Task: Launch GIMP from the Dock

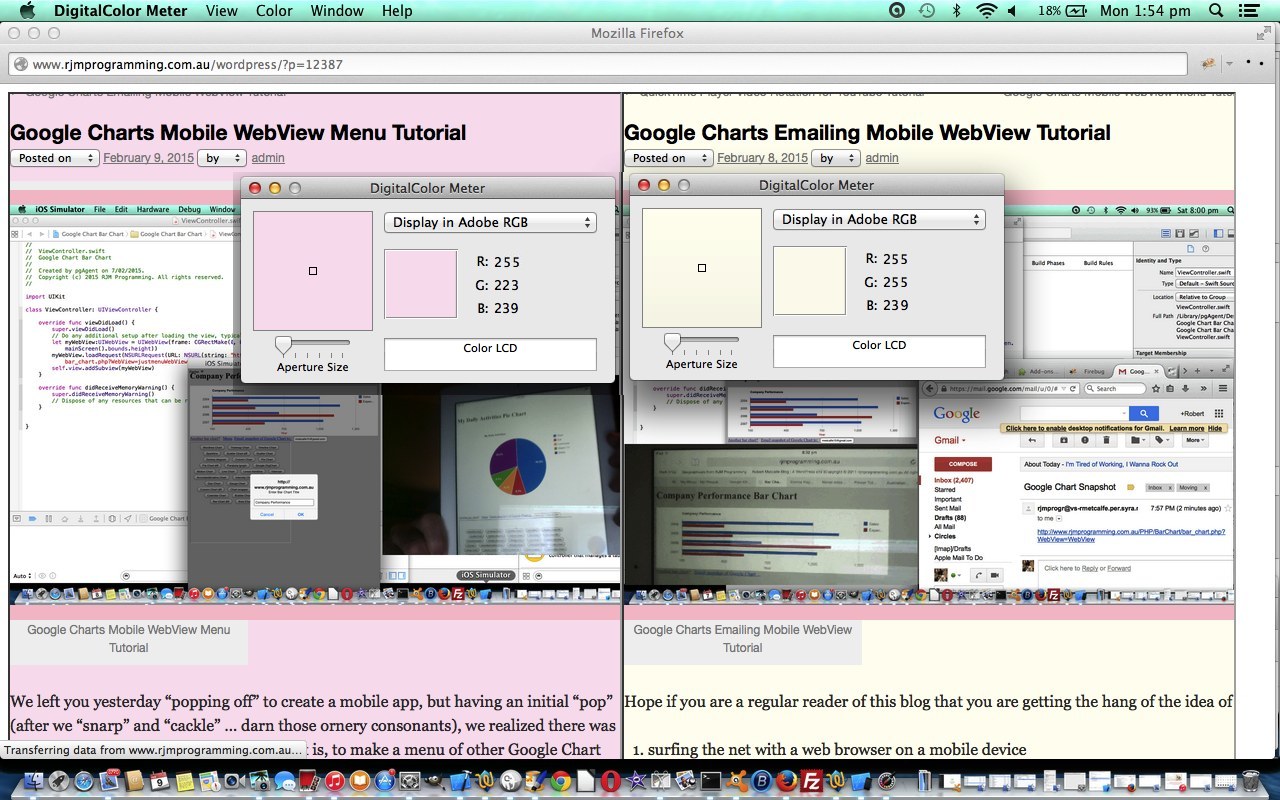Action: point(434,780)
